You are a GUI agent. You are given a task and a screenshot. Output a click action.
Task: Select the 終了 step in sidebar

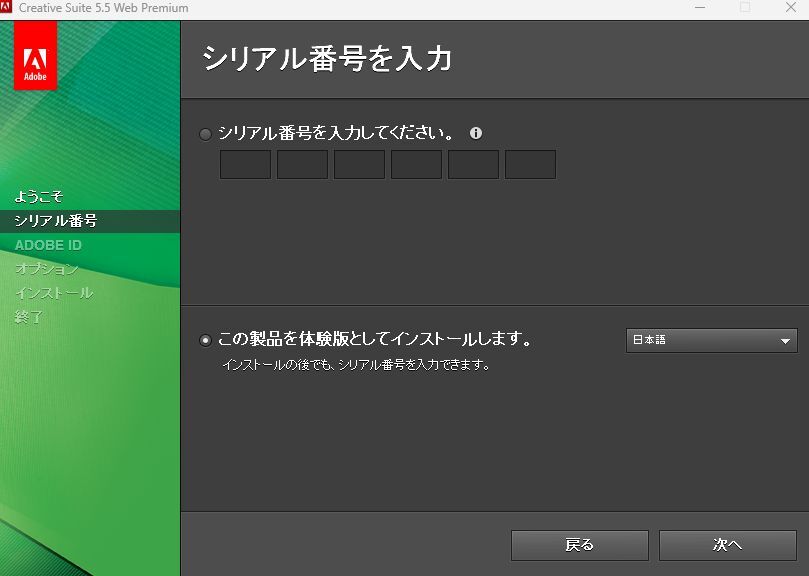pos(29,317)
